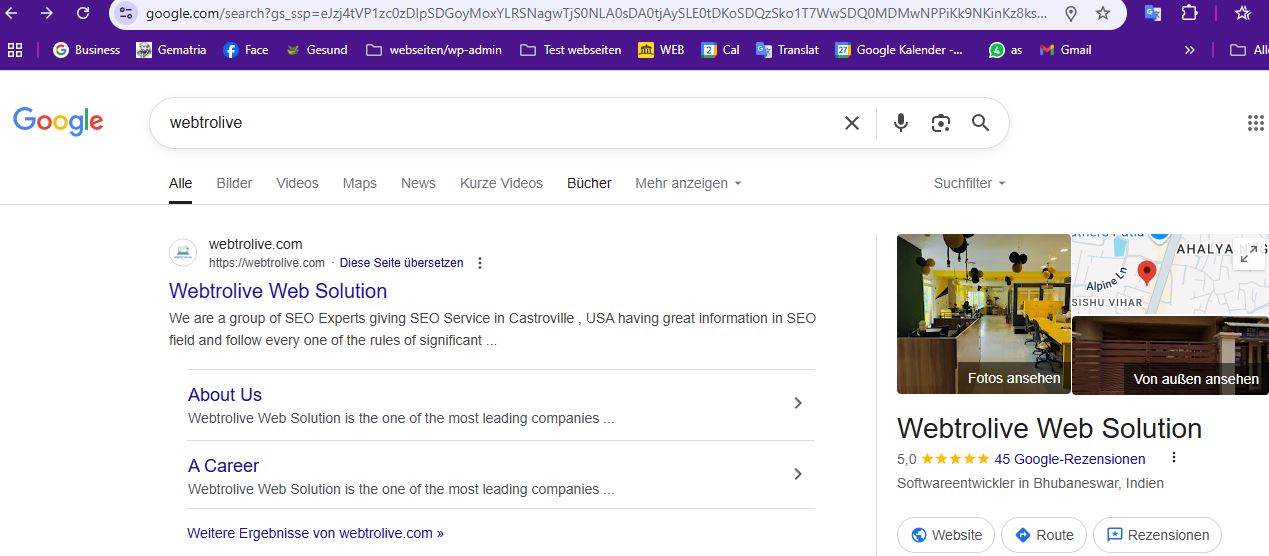Screen dimensions: 1269x556
Task: Submit search with the magnifying glass icon
Action: (980, 123)
